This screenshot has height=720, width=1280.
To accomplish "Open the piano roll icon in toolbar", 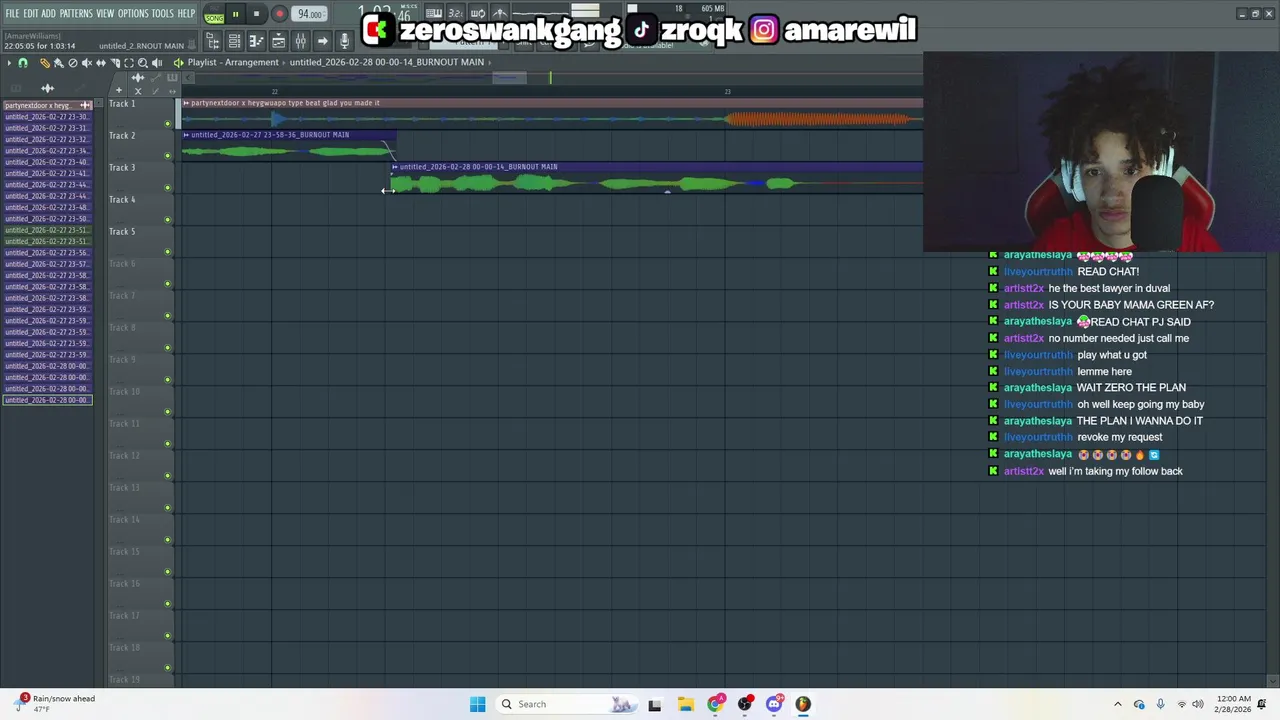I will (x=256, y=41).
